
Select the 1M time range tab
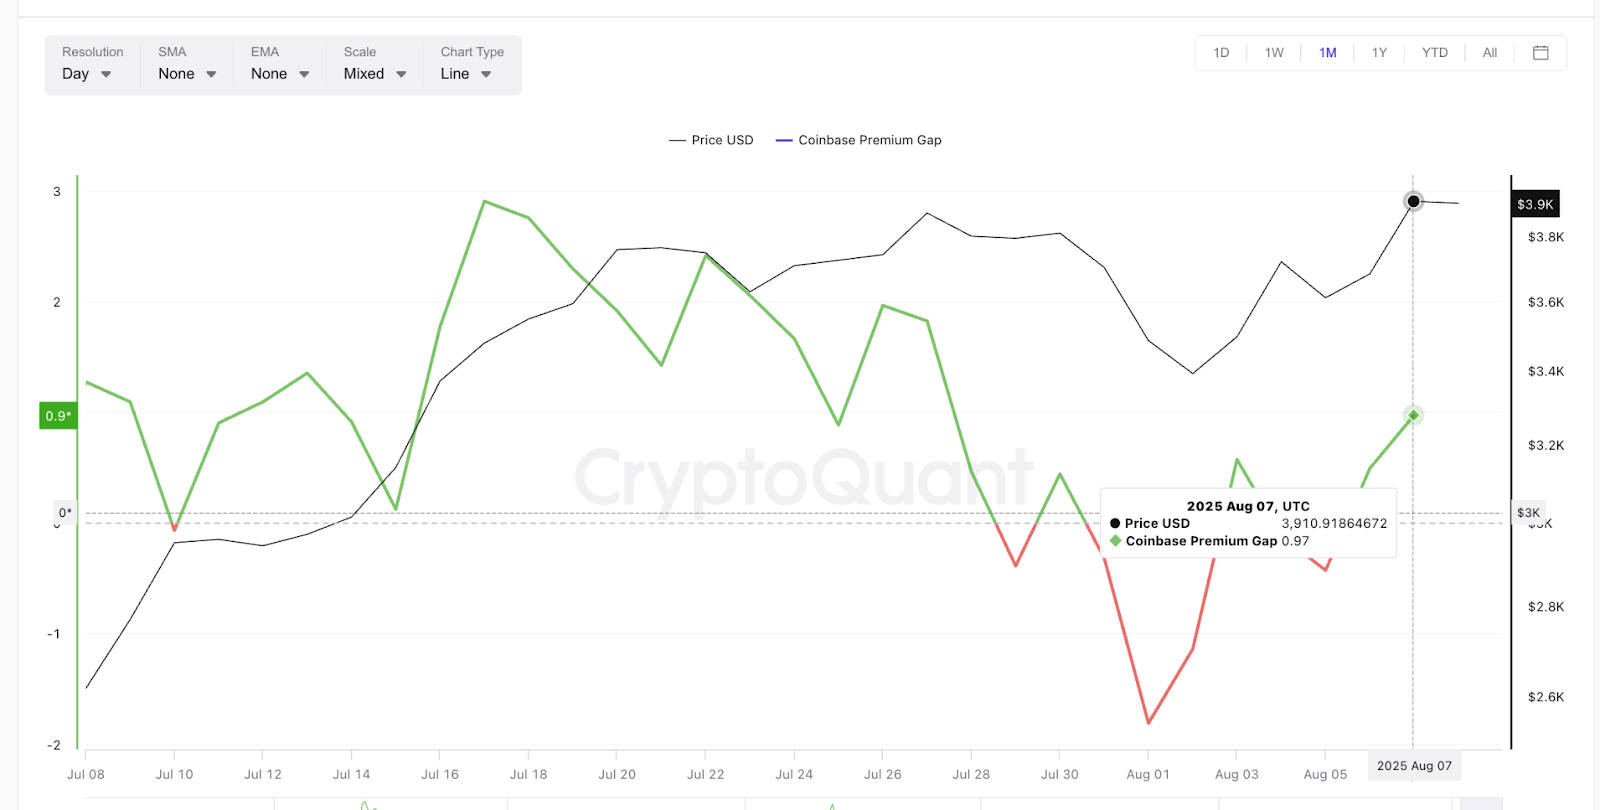[1327, 53]
